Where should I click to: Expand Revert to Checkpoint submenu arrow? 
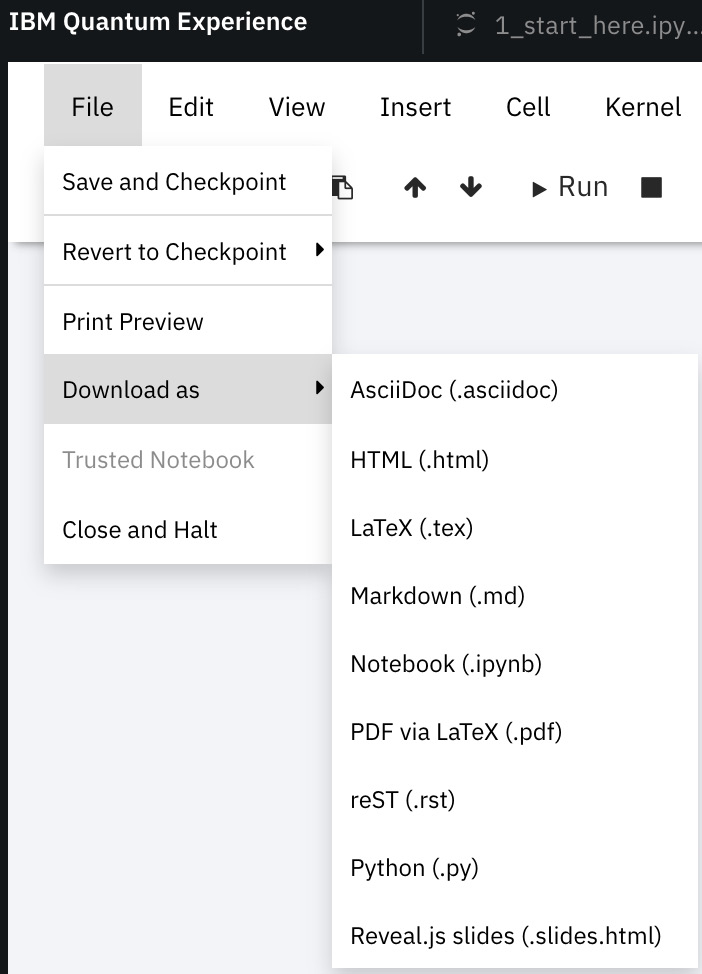tap(319, 250)
